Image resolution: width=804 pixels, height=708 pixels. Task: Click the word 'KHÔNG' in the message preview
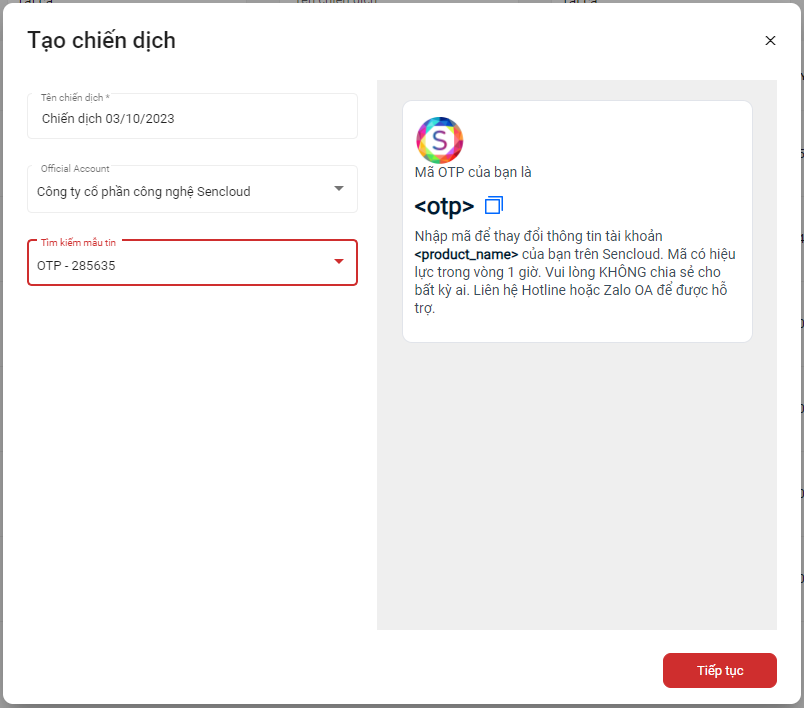coord(621,272)
